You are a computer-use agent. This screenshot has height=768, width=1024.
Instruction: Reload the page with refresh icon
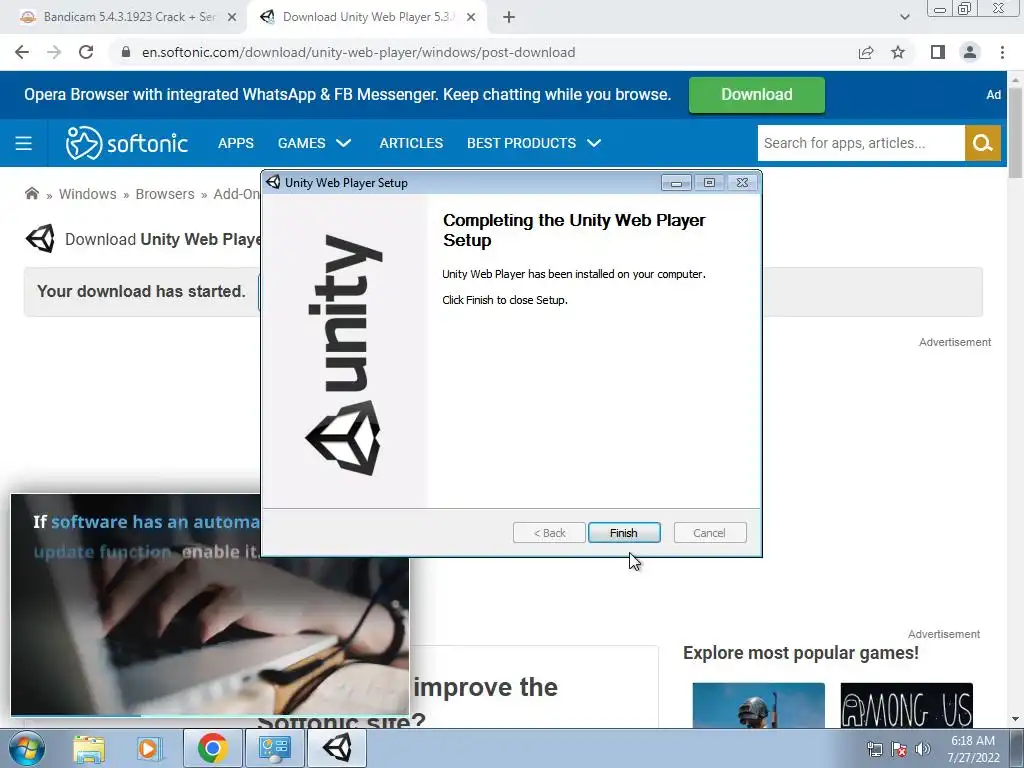(x=86, y=52)
